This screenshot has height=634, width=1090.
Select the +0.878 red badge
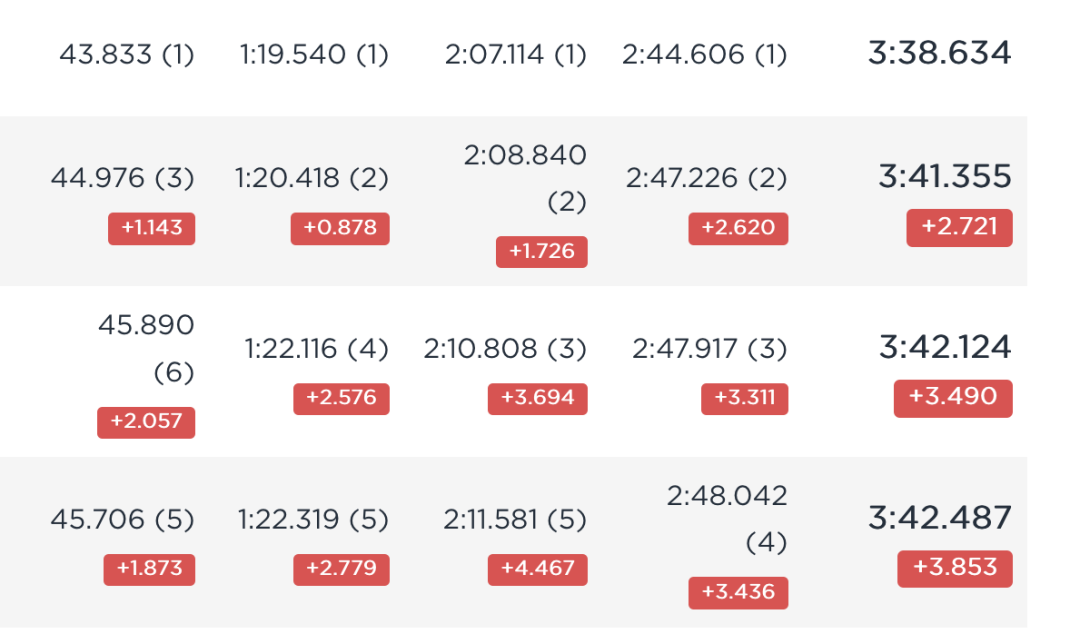pos(340,228)
